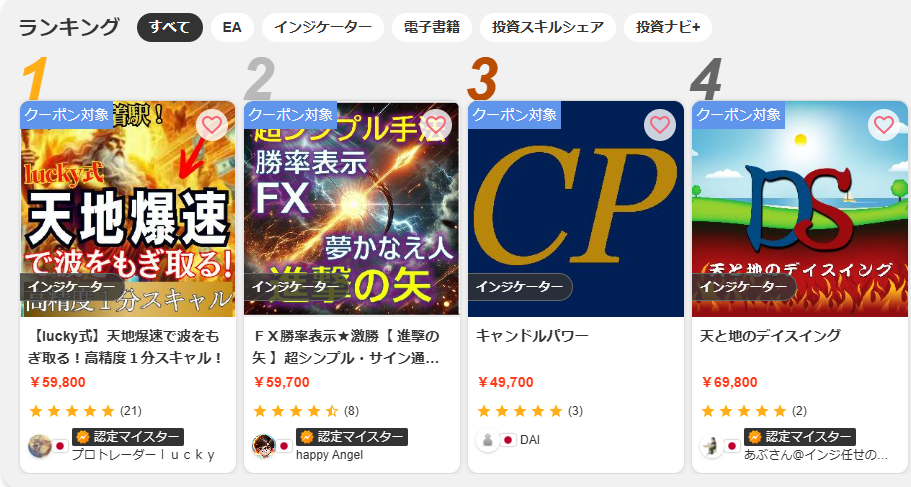Favorite the lucky式 天地爆速 product with heart icon
Image resolution: width=911 pixels, height=487 pixels.
coord(212,125)
